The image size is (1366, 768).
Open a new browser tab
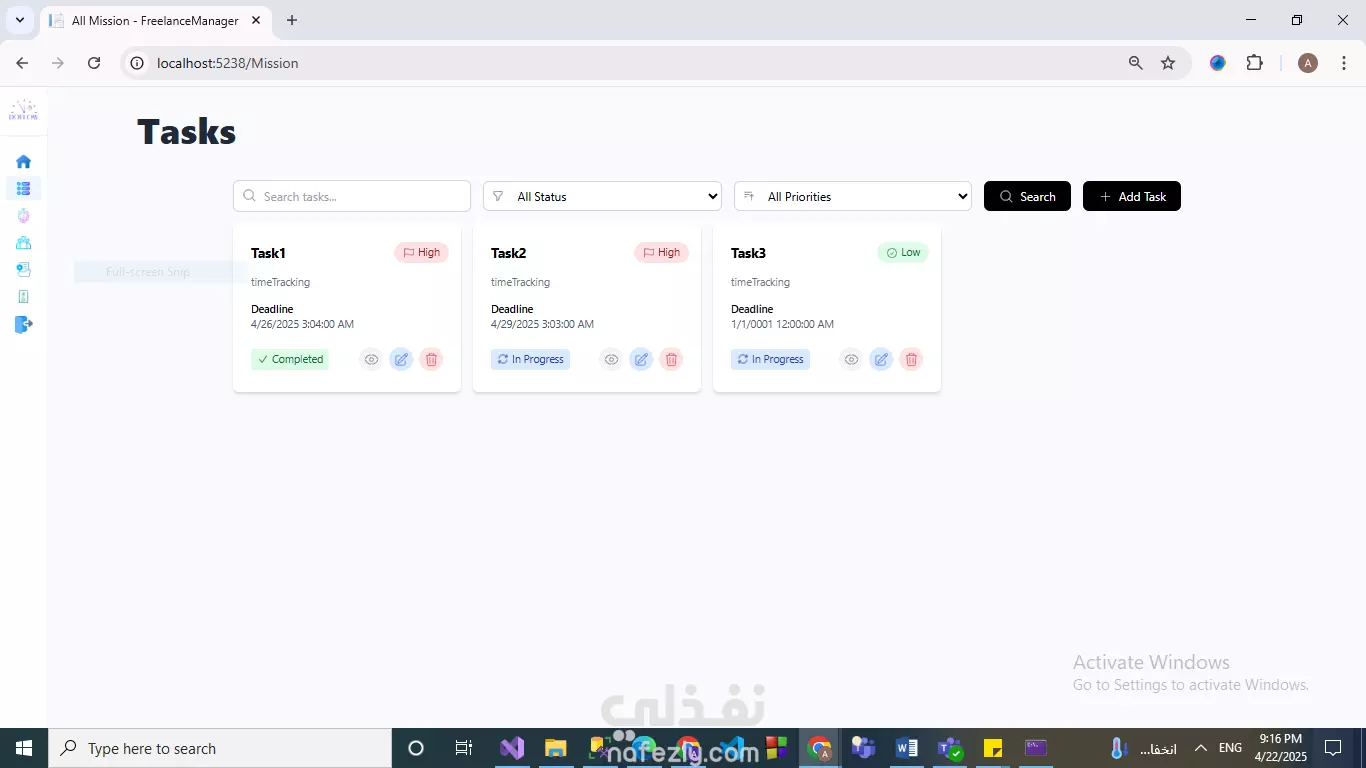292,20
